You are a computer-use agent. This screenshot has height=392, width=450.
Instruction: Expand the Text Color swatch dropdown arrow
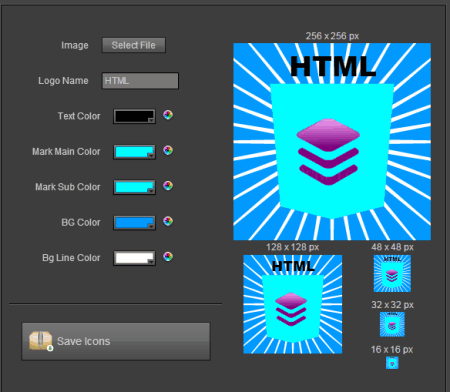point(151,120)
